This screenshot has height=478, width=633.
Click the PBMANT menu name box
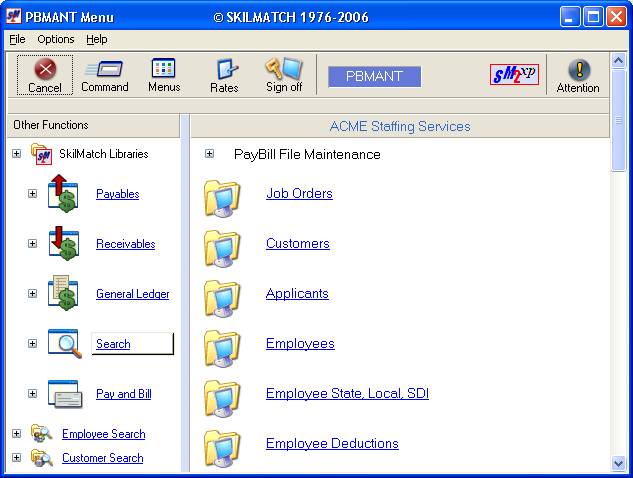(x=374, y=76)
